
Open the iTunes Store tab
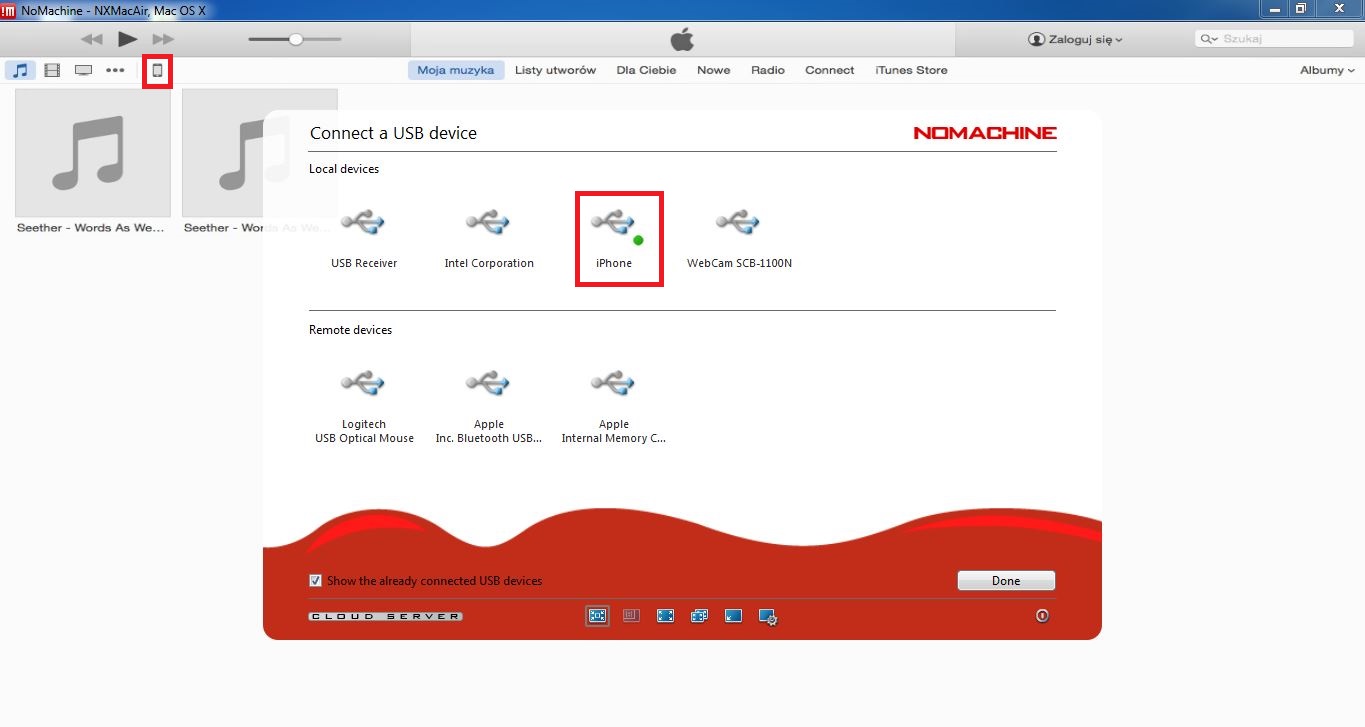[911, 70]
